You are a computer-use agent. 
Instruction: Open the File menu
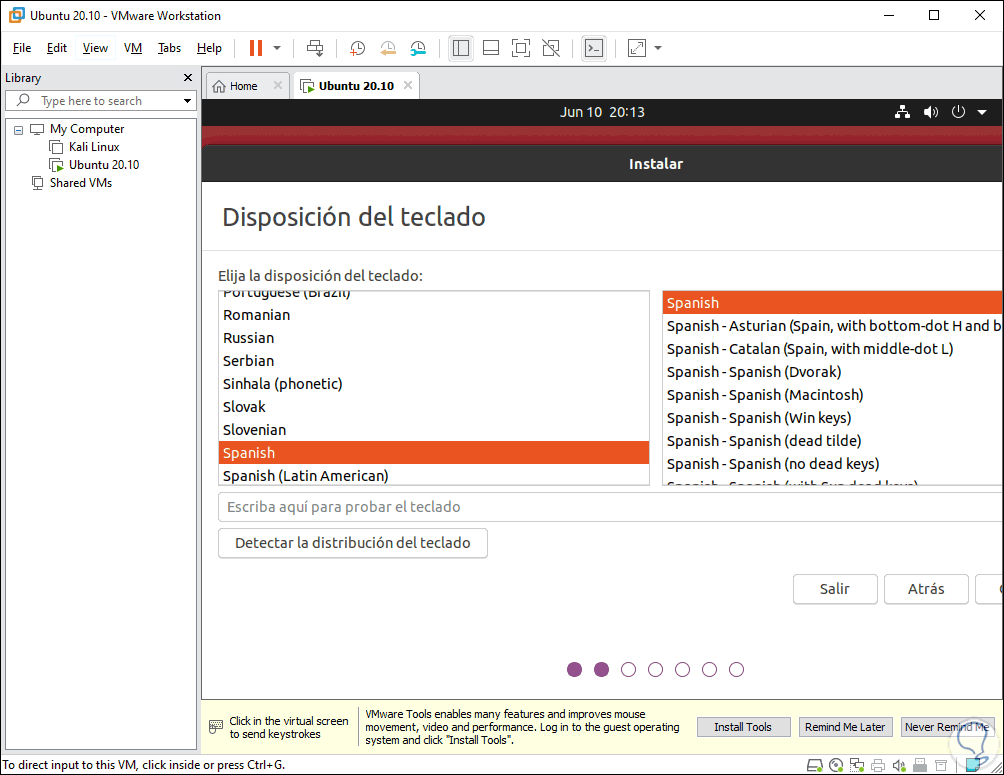pyautogui.click(x=22, y=48)
